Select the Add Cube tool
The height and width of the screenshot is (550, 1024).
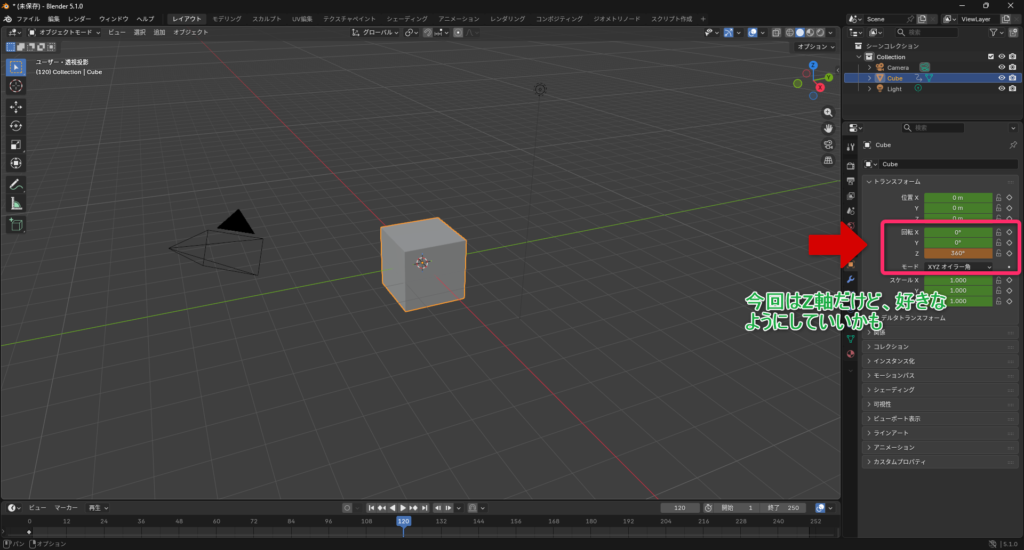click(16, 225)
